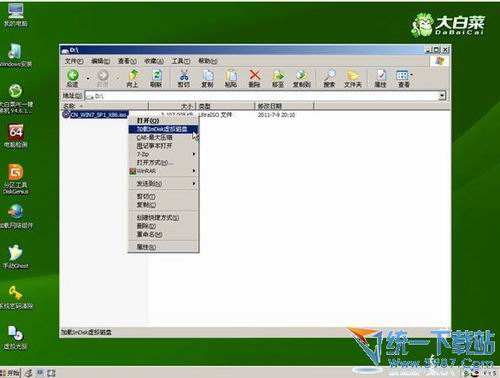Choose 属性(R) in context menu
Screen dimensions: 500x378
[163, 247]
